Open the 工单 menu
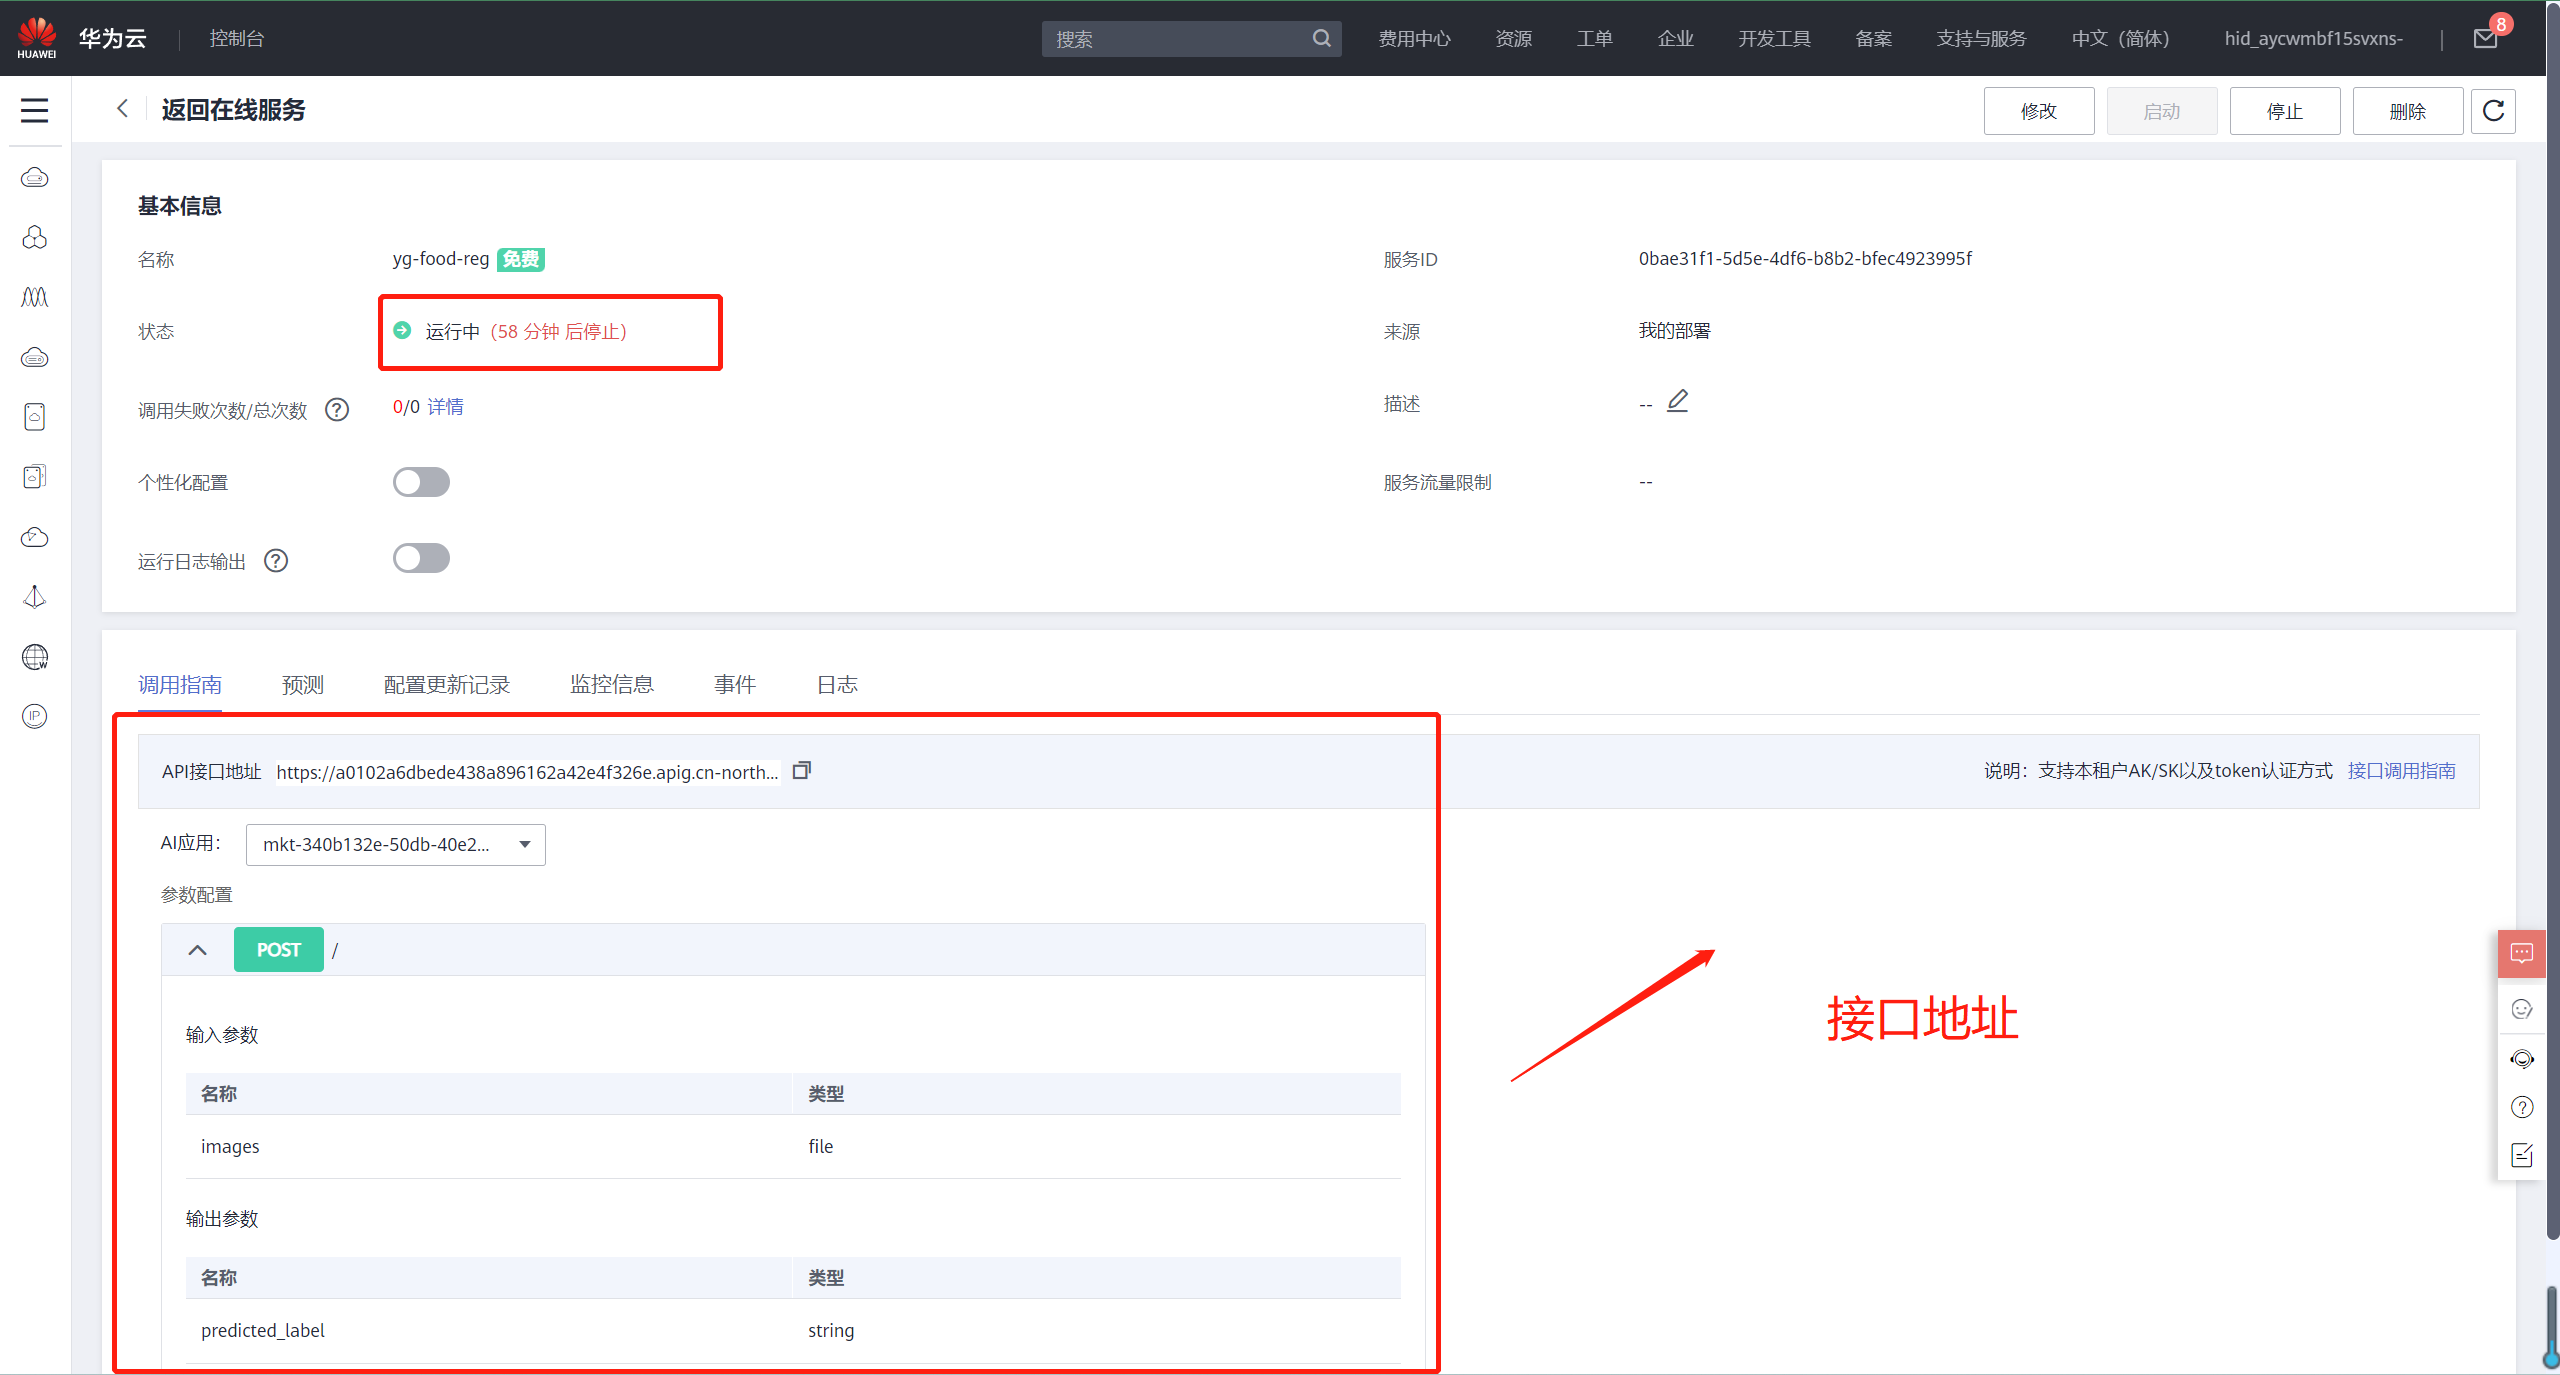This screenshot has height=1375, width=2560. [1594, 38]
